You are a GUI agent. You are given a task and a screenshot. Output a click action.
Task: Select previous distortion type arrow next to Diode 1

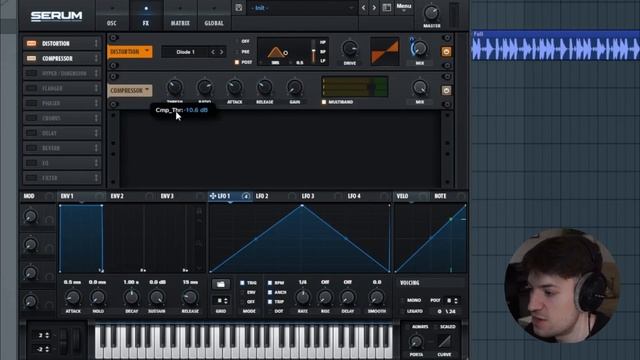(x=213, y=52)
